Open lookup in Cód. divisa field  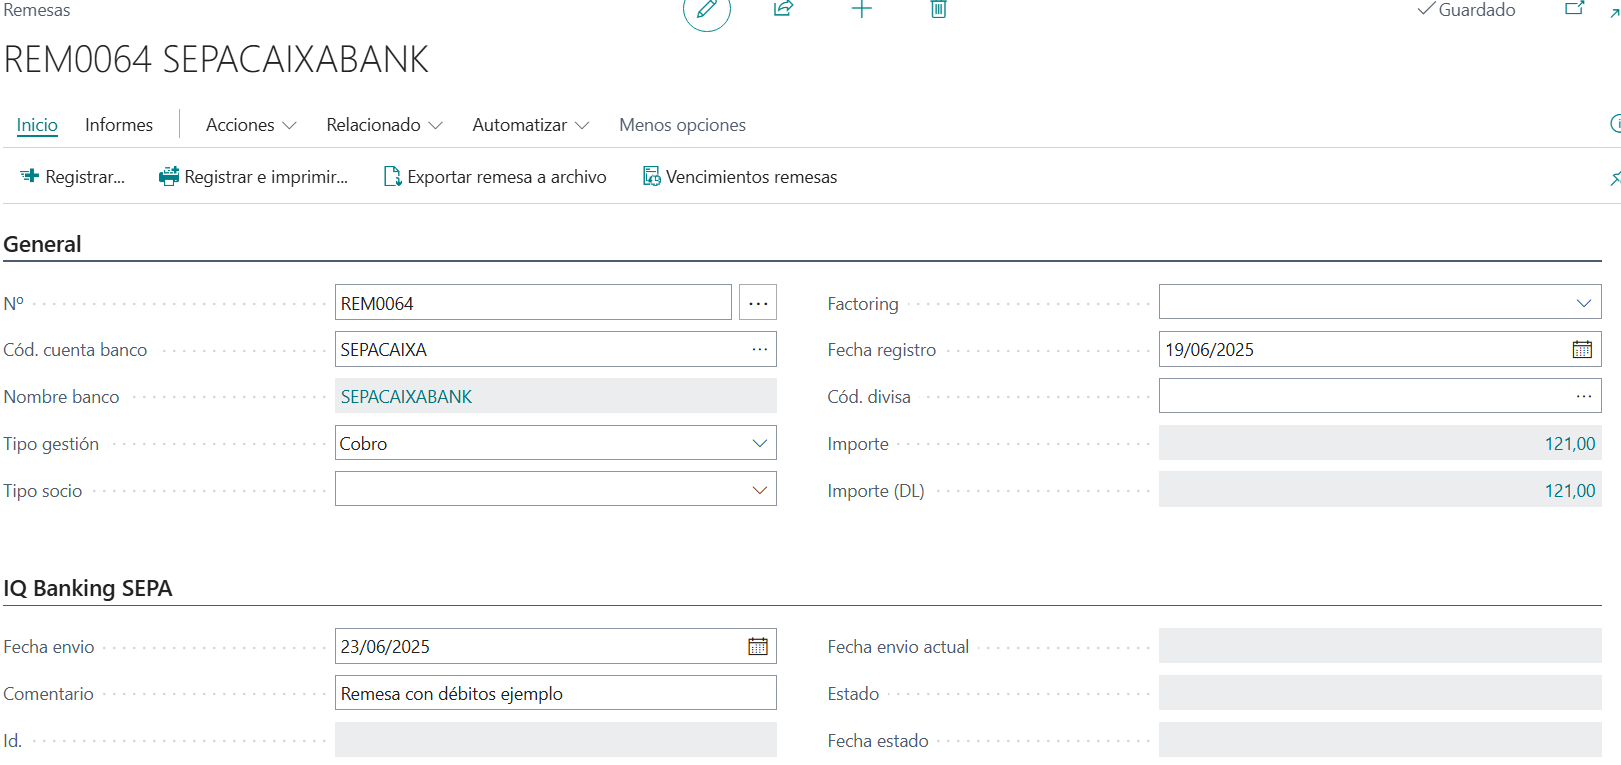(x=1583, y=397)
